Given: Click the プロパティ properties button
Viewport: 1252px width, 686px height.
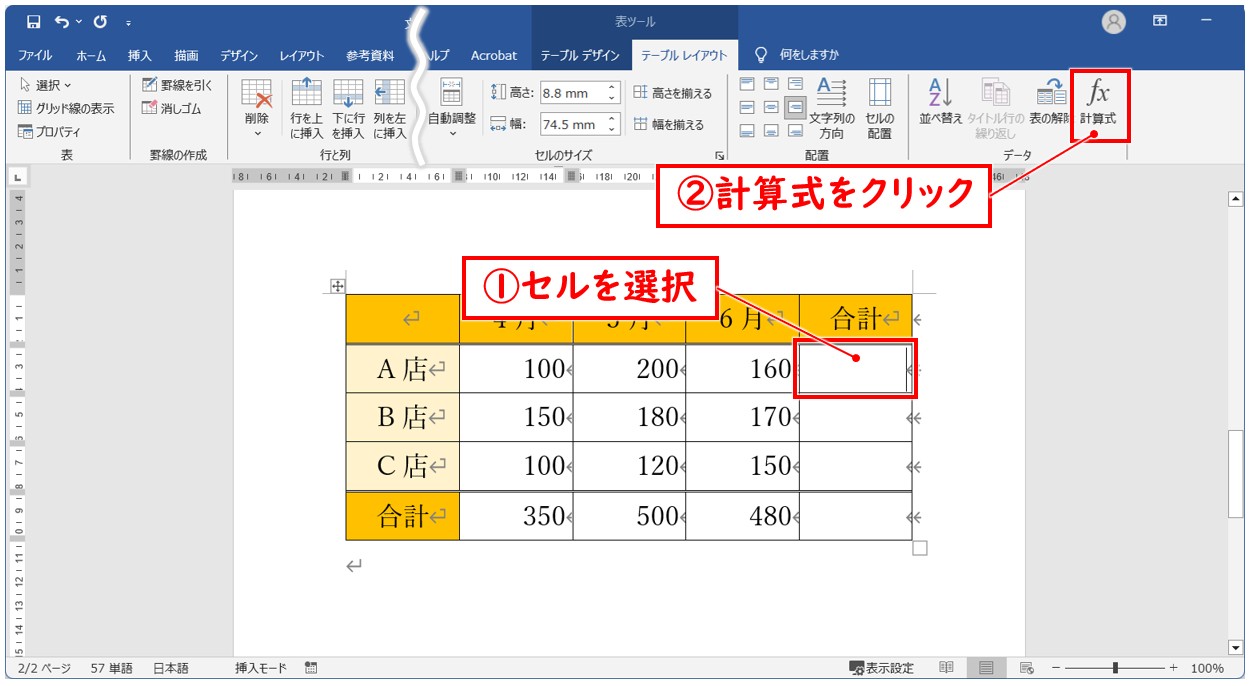Looking at the screenshot, I should (x=50, y=132).
